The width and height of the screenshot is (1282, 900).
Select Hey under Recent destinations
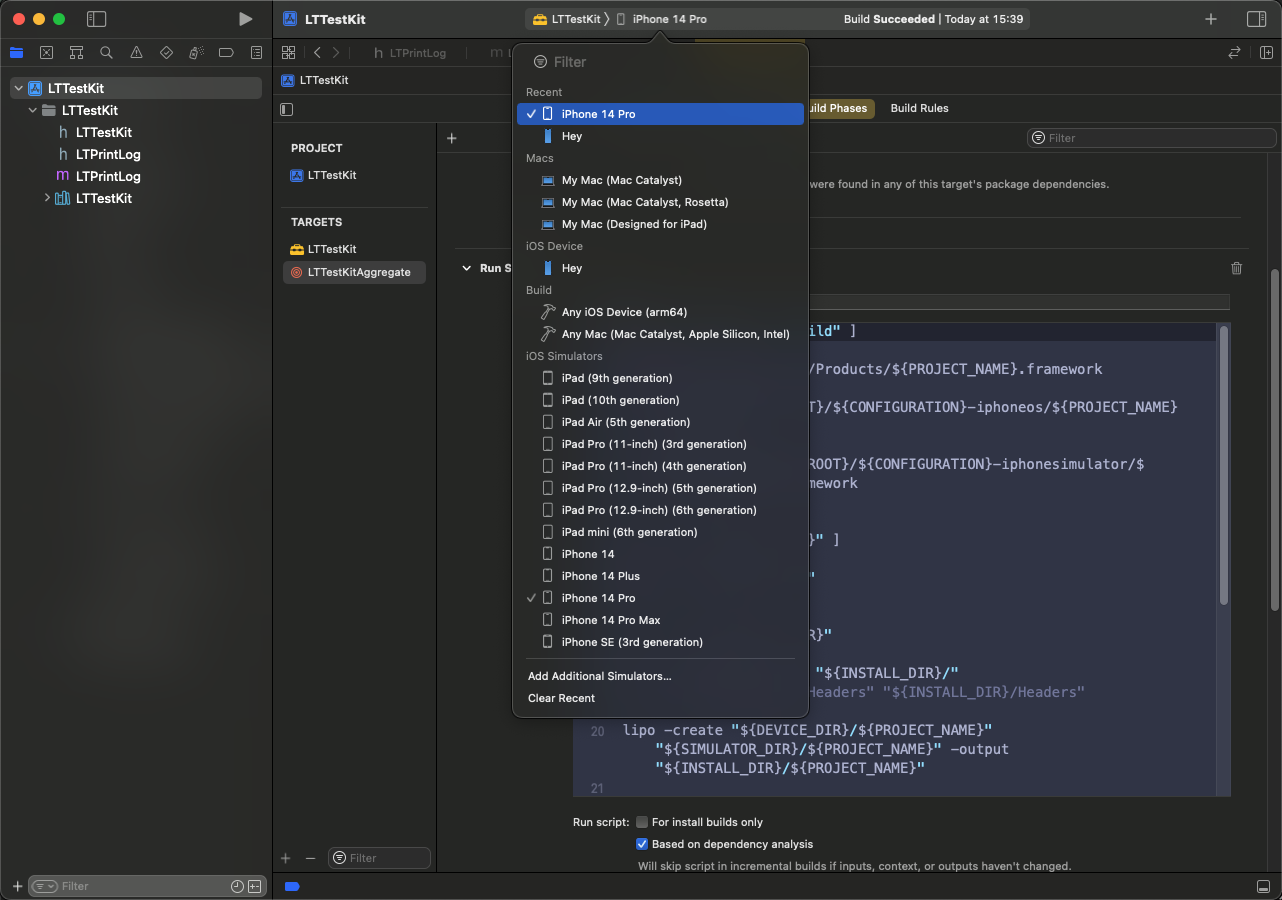tap(660, 136)
